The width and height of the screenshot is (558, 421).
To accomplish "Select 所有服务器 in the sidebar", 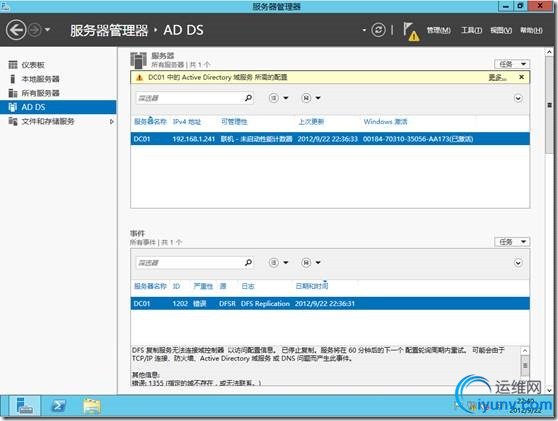I will click(40, 93).
